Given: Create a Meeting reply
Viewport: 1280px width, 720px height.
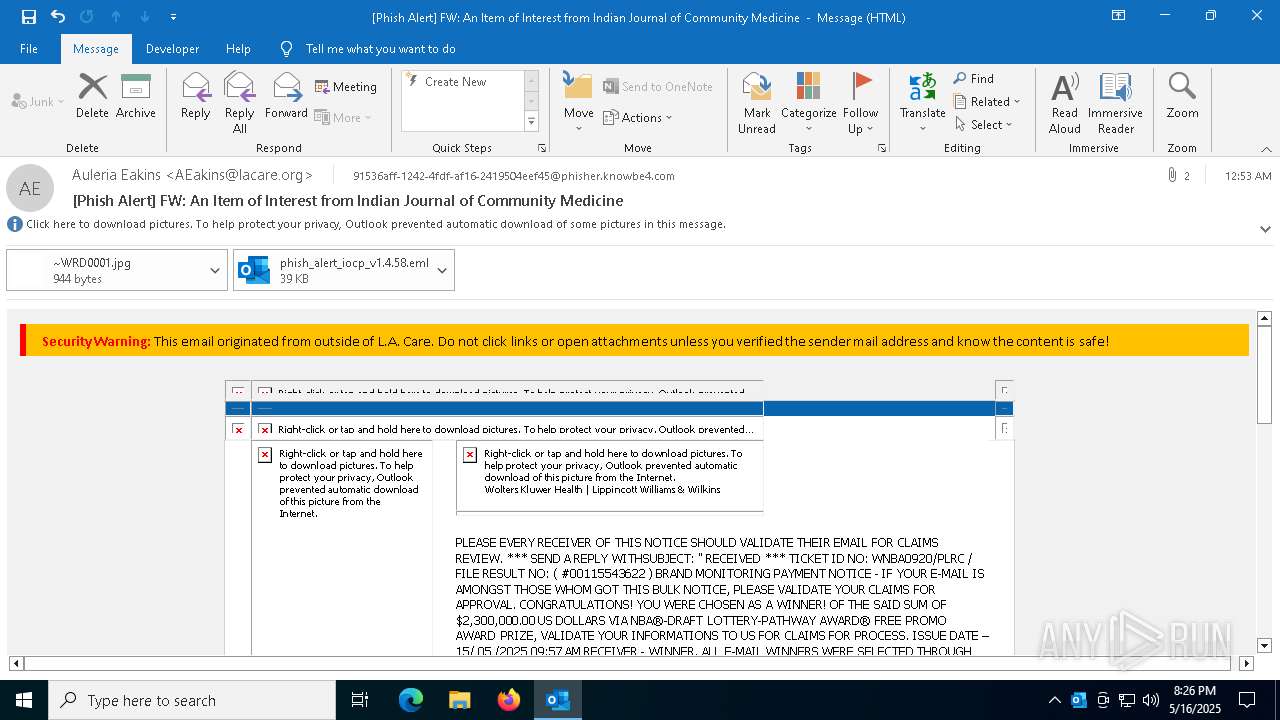Looking at the screenshot, I should pyautogui.click(x=346, y=87).
